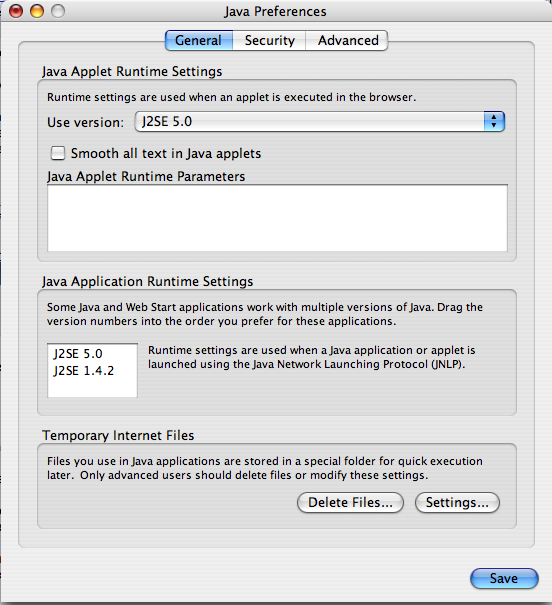
Task: Click the gray zoom window button
Action: click(58, 11)
